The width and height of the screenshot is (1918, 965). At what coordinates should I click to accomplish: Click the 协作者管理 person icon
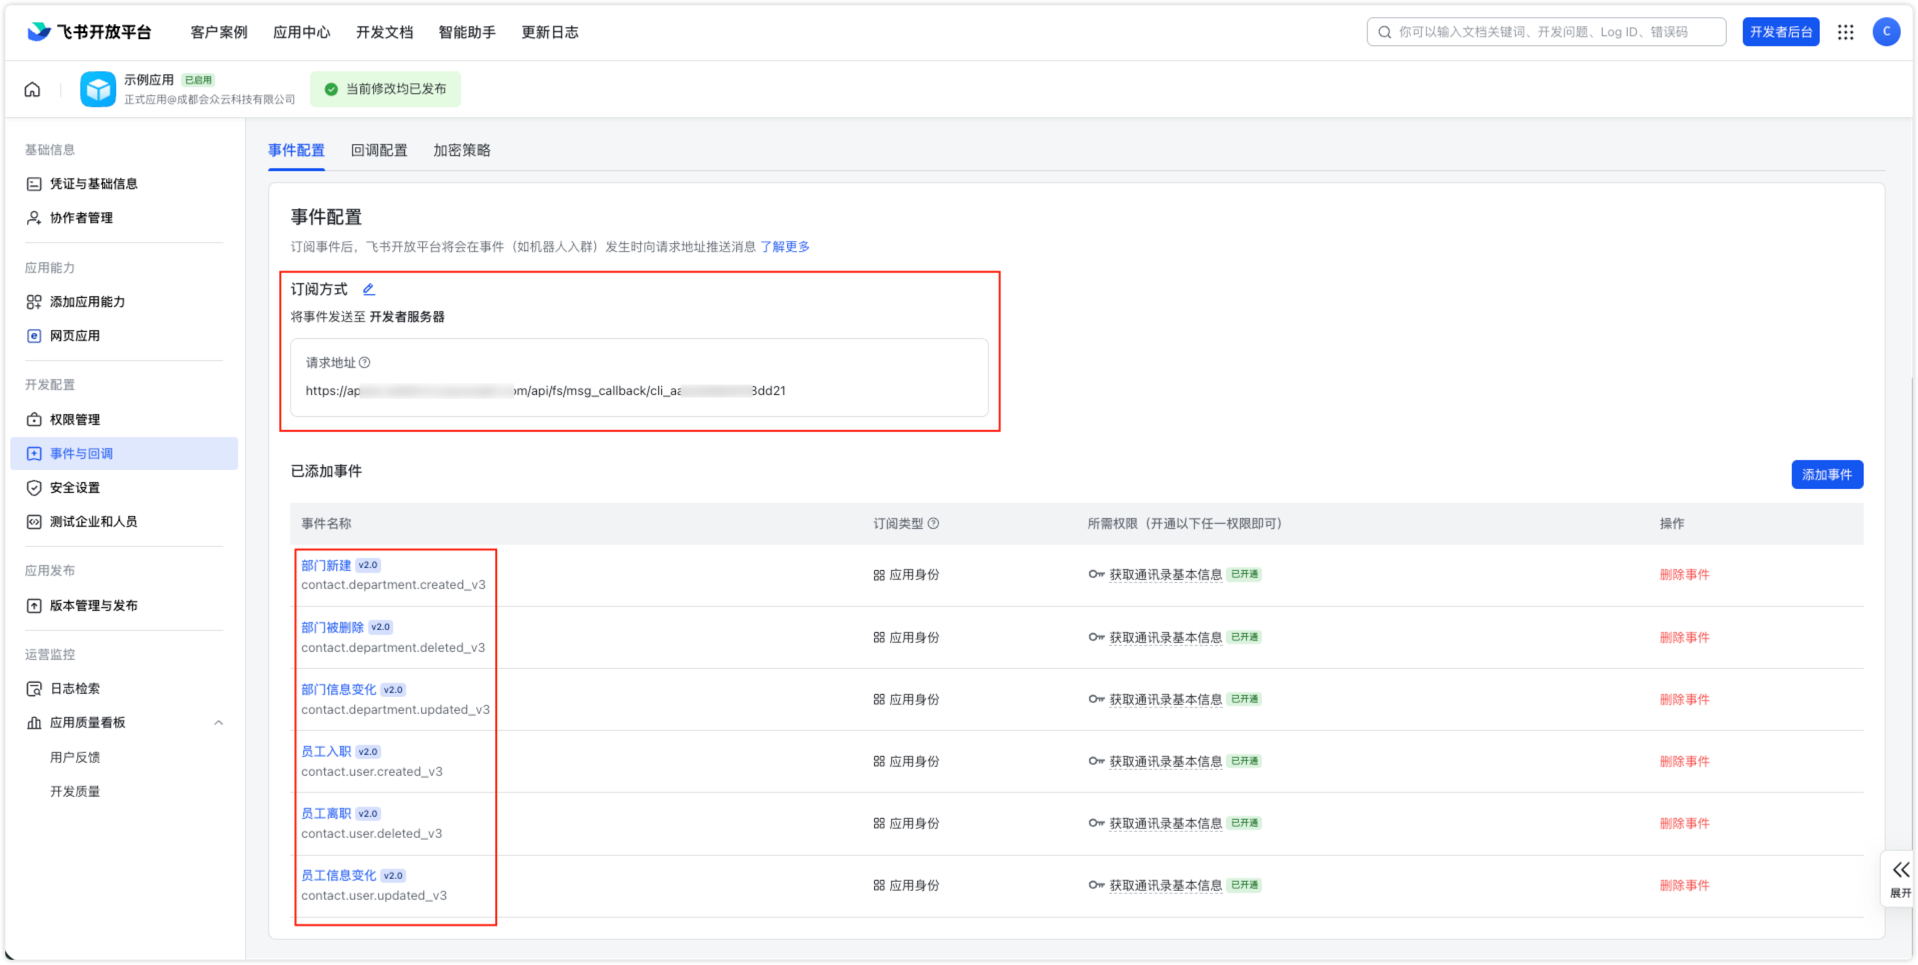34,218
